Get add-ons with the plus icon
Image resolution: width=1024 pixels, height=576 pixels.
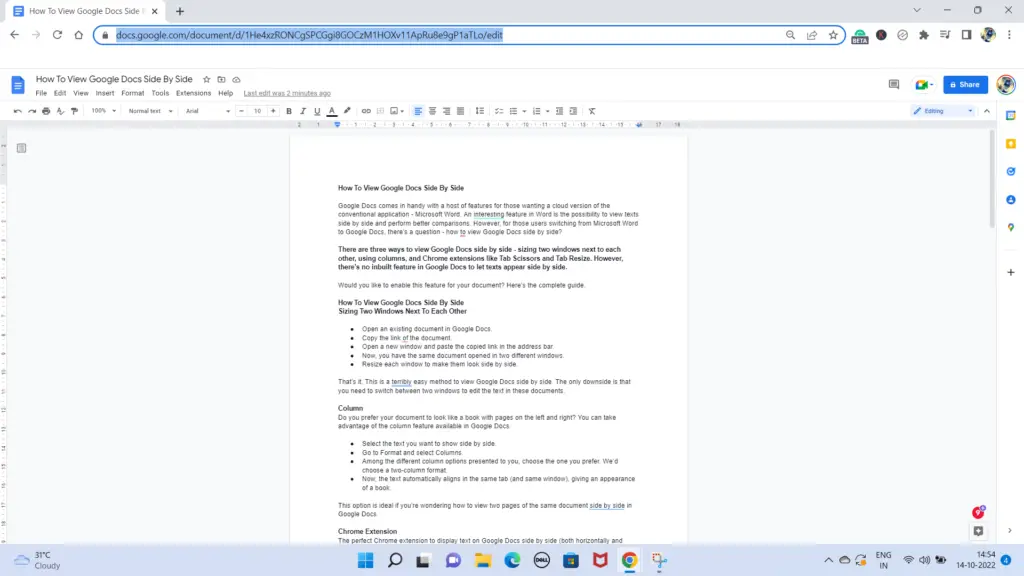(1011, 272)
